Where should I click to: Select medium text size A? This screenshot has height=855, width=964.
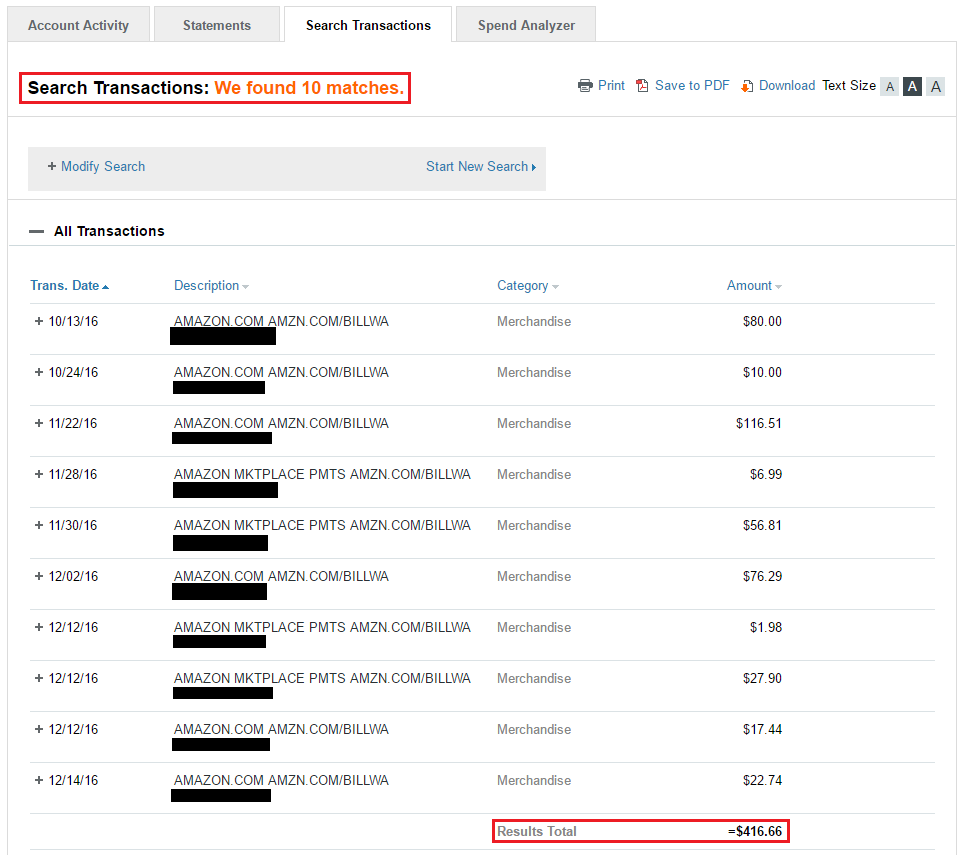point(912,87)
